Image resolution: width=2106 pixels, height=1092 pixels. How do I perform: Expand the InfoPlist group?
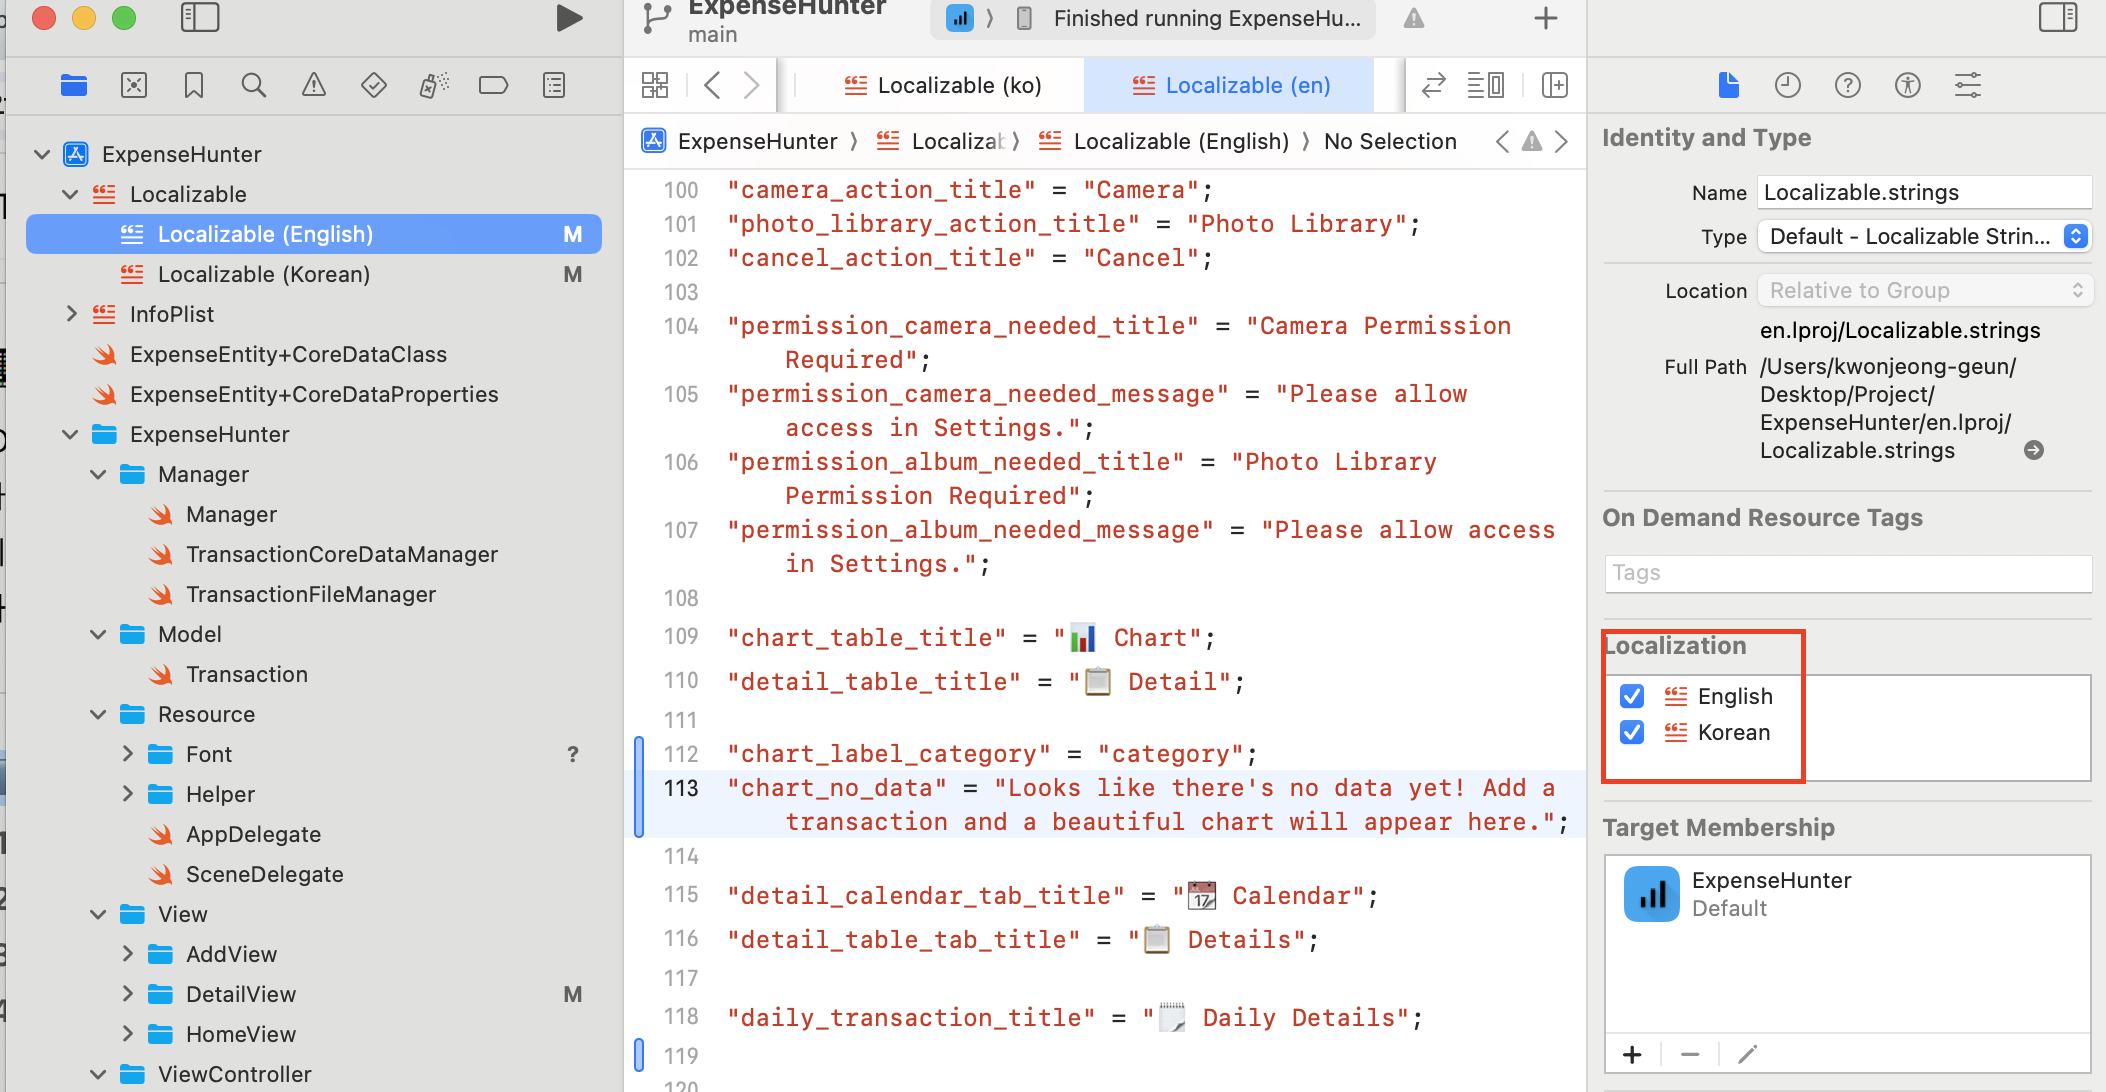pos(70,314)
